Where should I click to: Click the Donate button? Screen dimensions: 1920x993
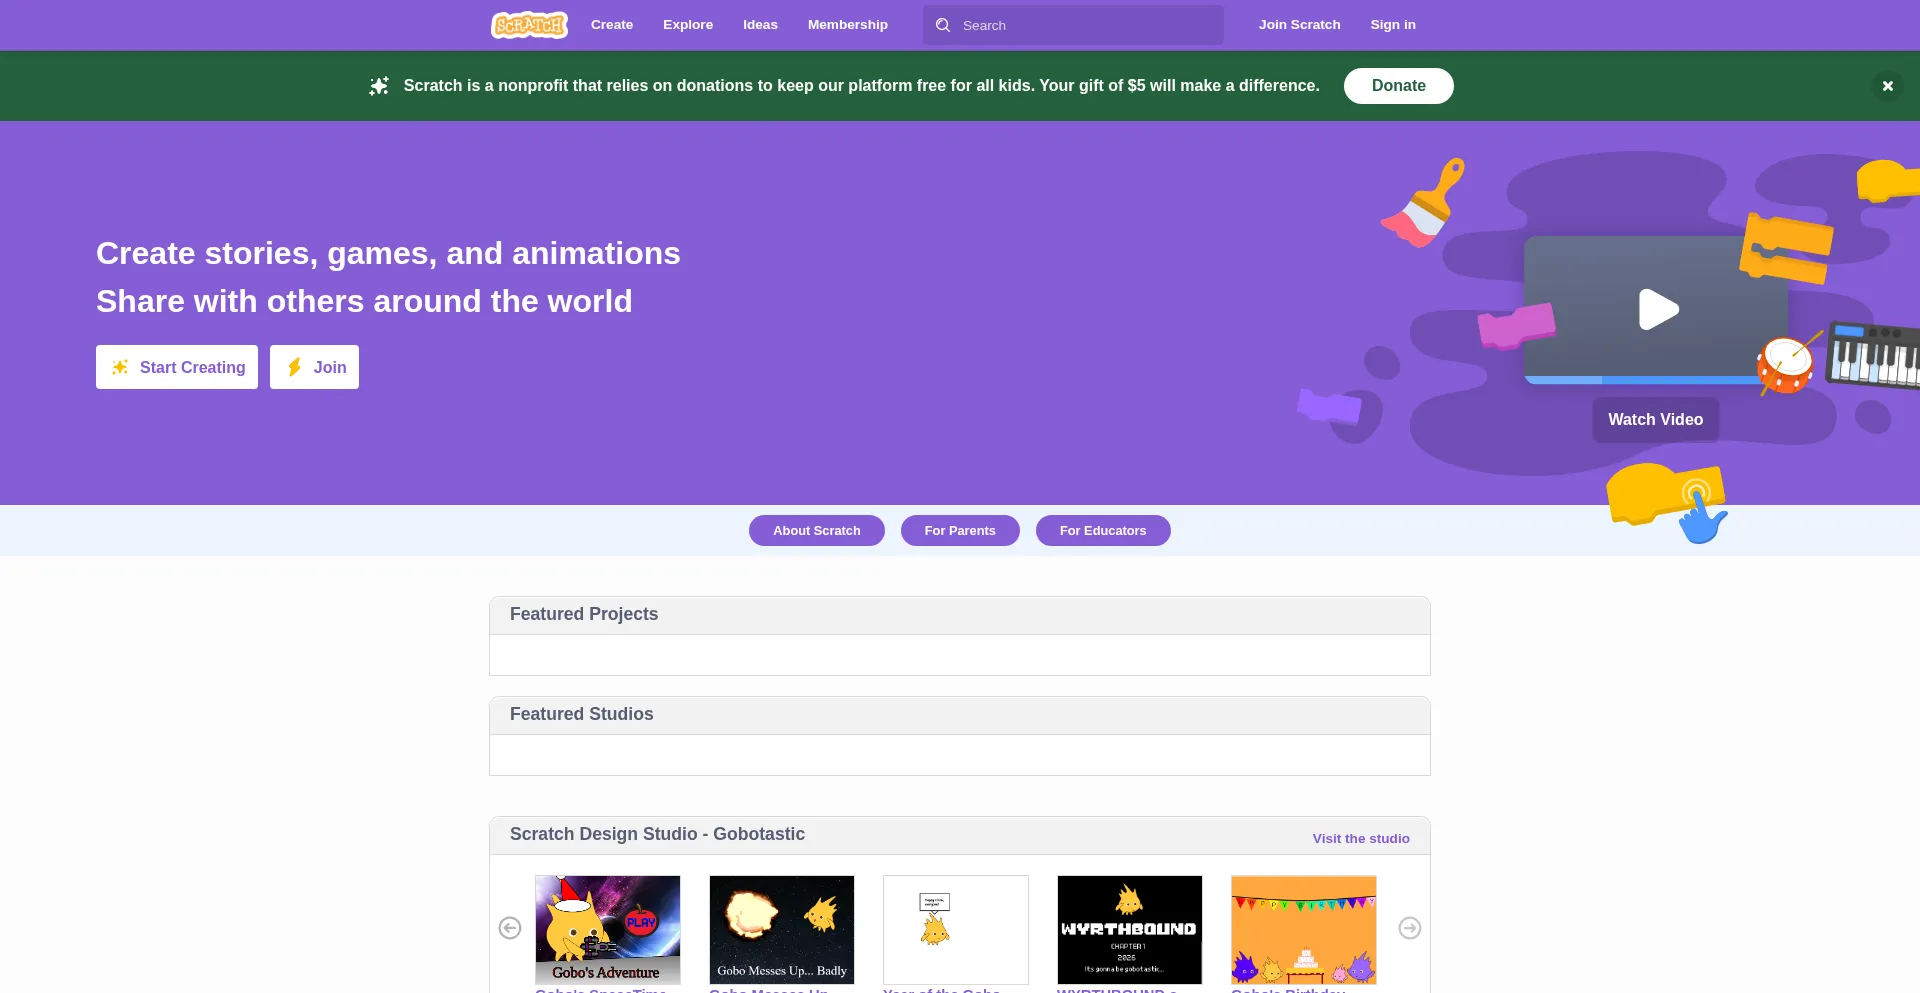(1398, 85)
